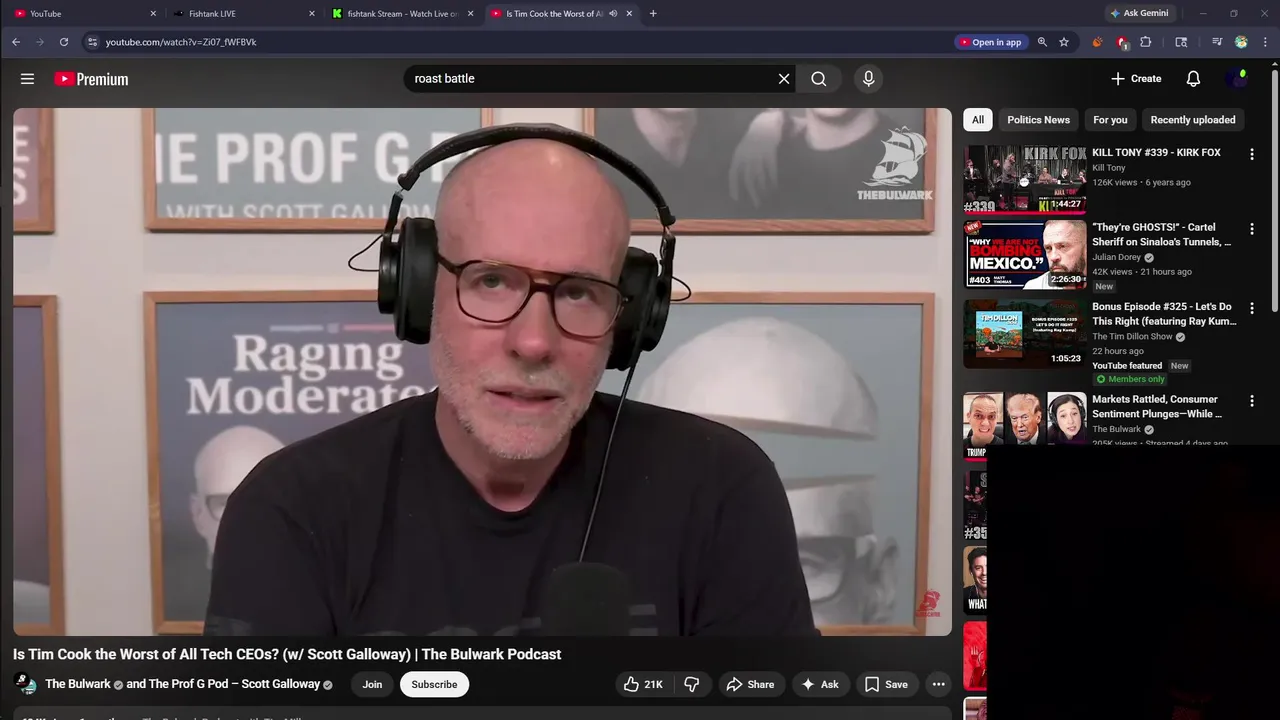Dislike the video with thumbs down
The width and height of the screenshot is (1280, 720).
[691, 684]
